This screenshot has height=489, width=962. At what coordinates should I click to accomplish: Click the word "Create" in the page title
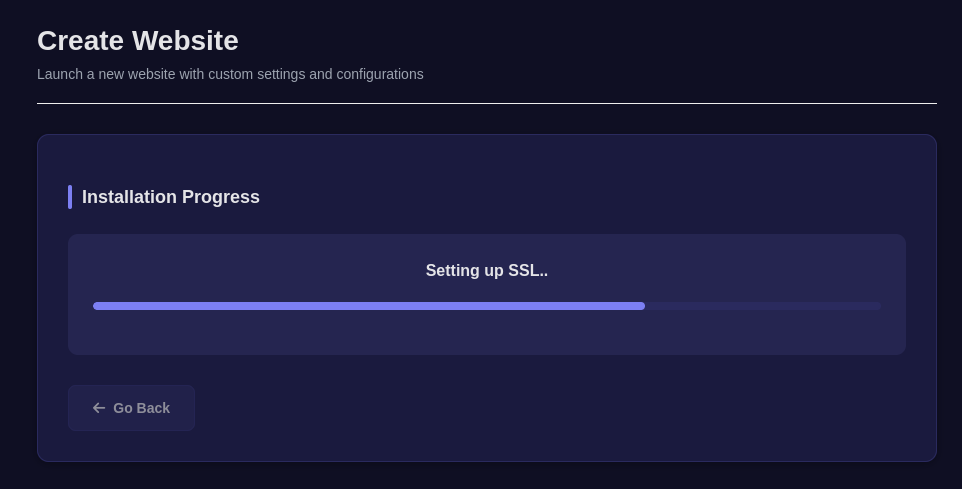coord(81,41)
